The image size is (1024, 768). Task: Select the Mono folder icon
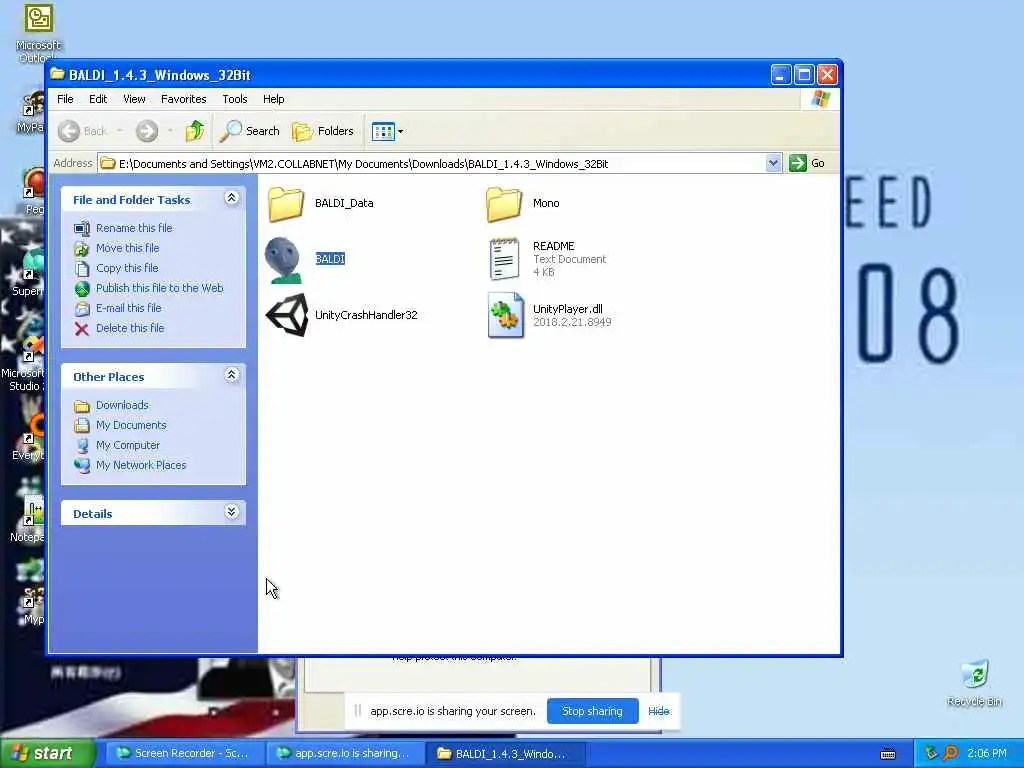tap(504, 204)
